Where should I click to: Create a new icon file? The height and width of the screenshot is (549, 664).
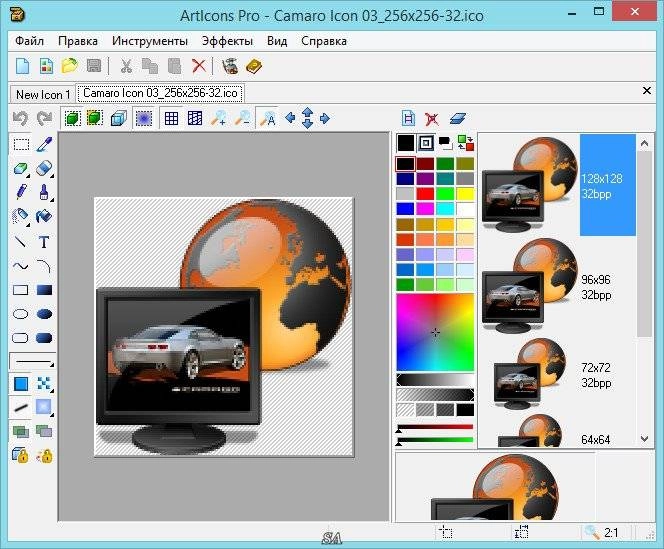pos(22,66)
